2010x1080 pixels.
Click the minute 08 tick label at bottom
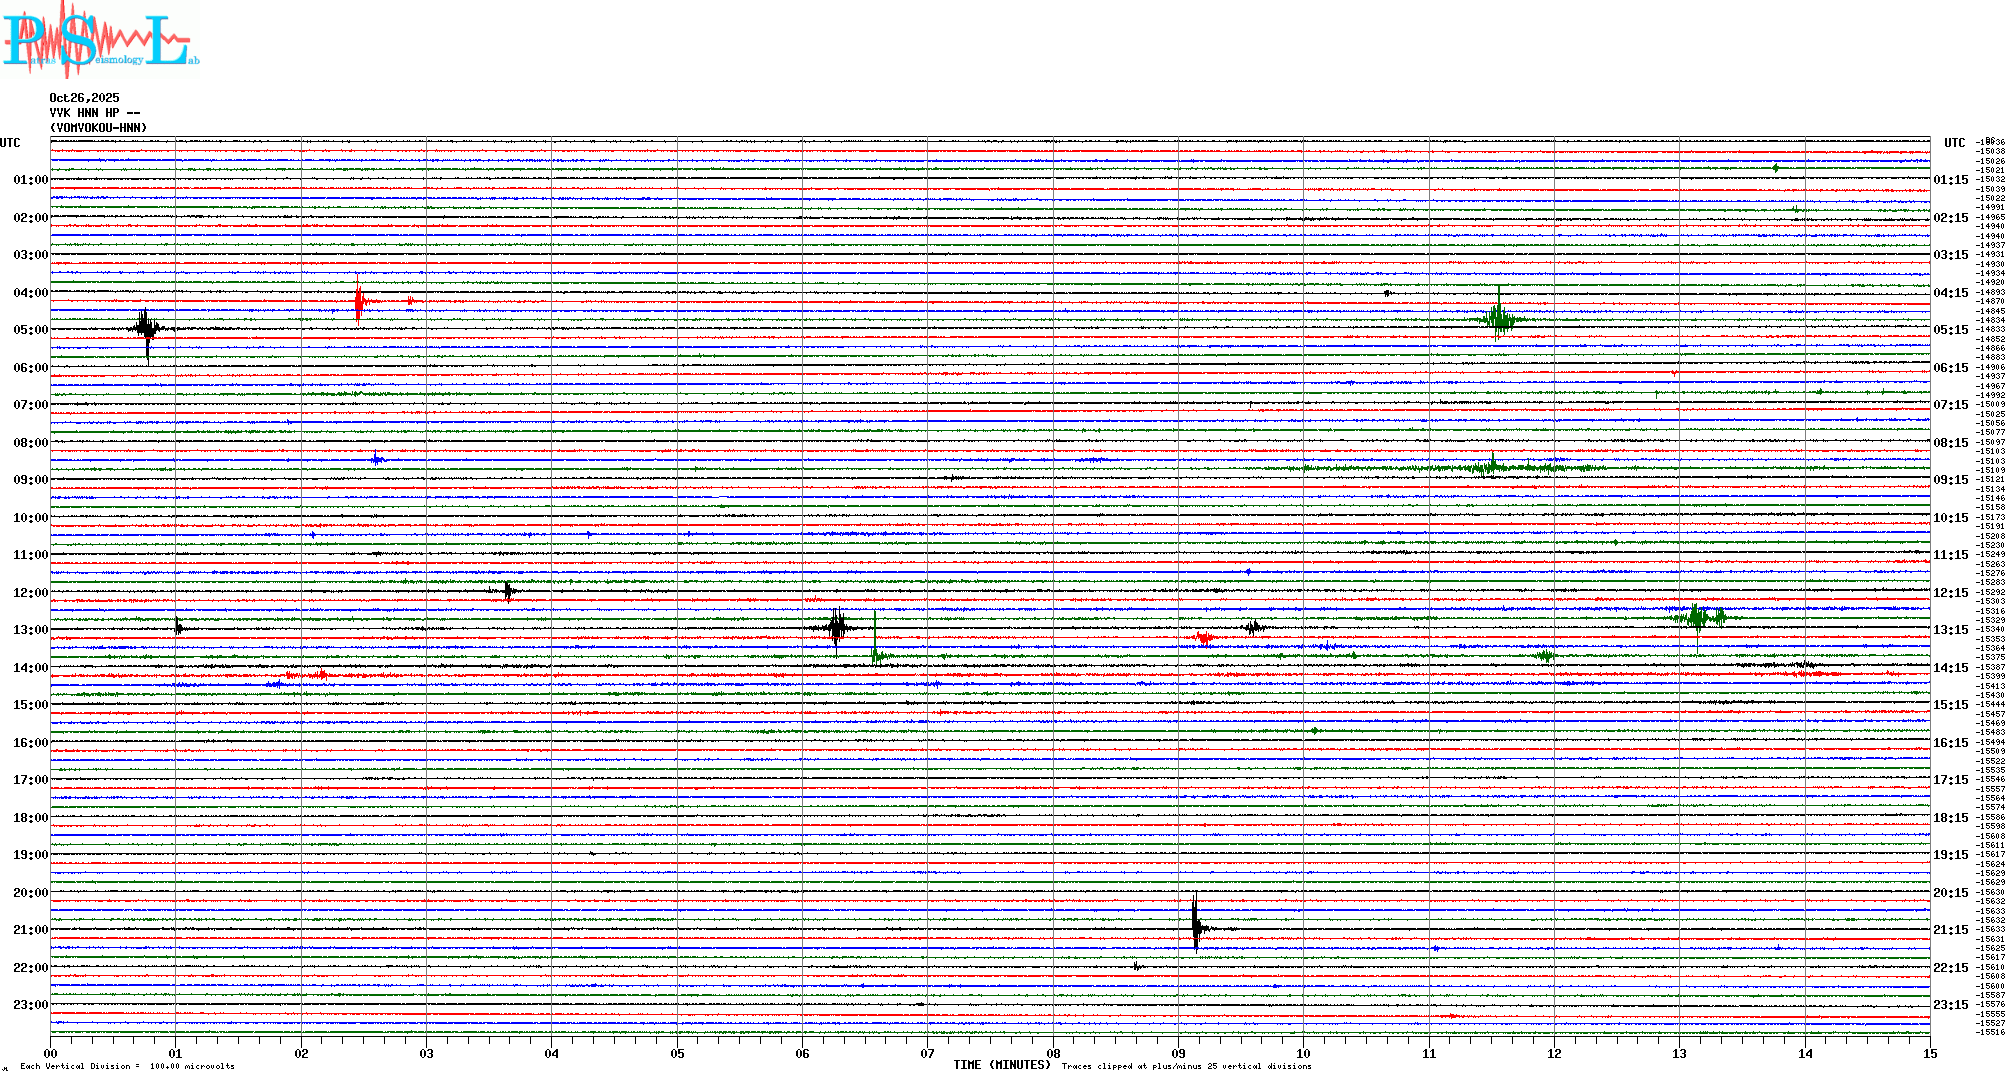click(x=1053, y=1053)
